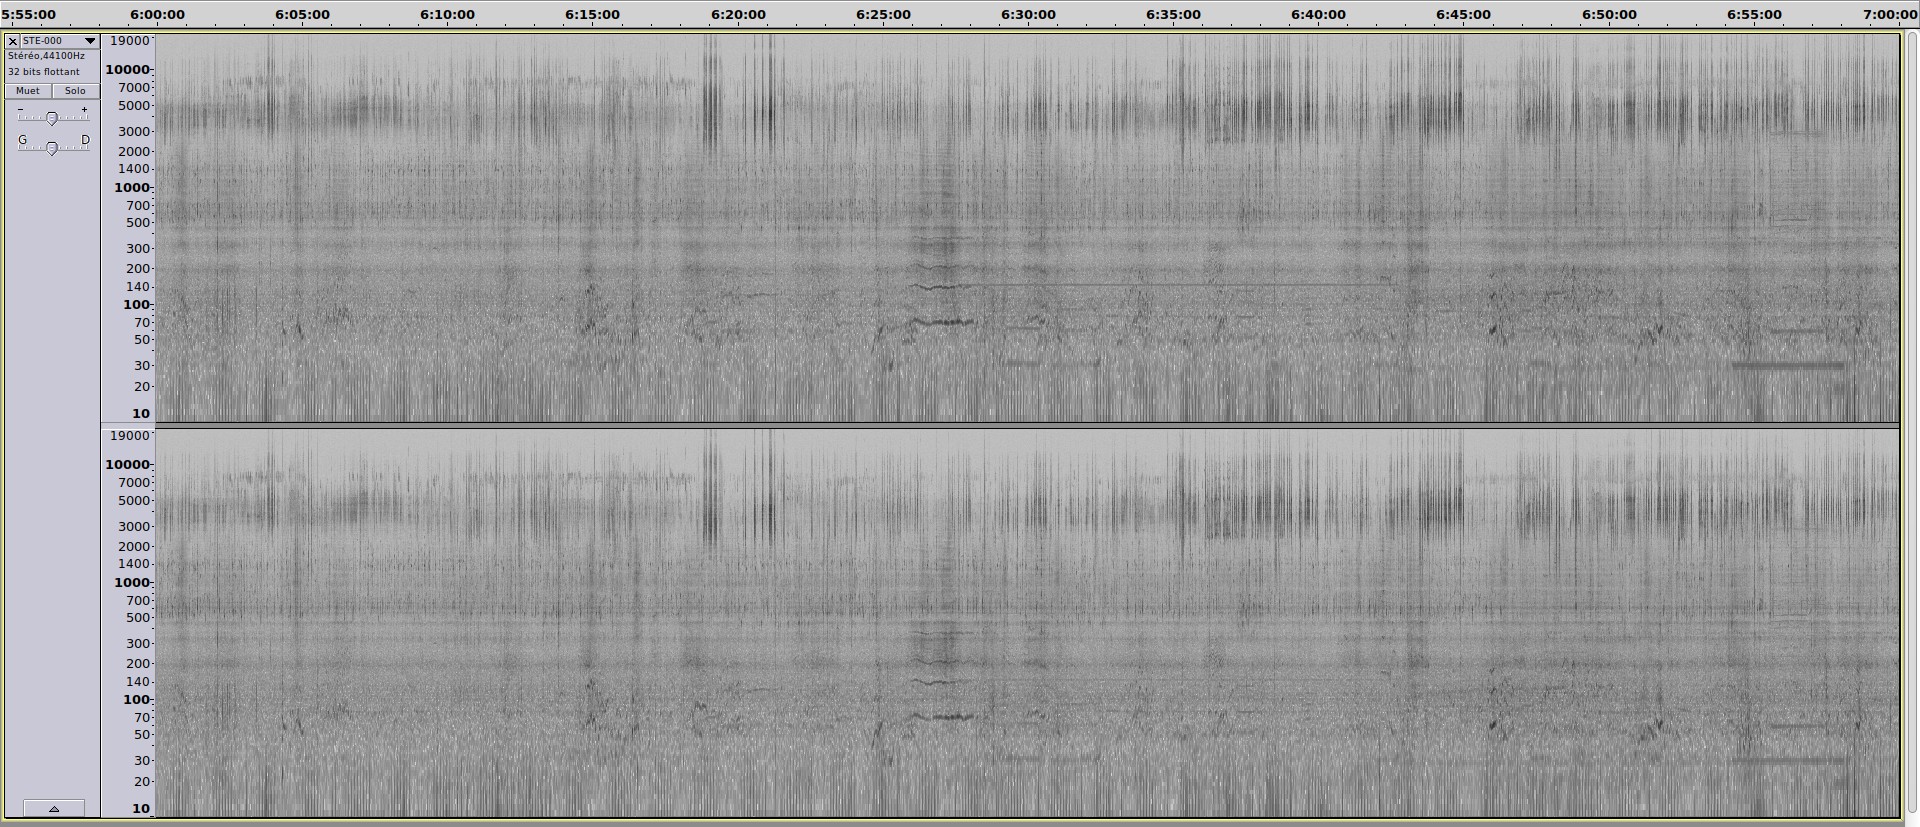Click the 10000 Hz label on lower channel scale
The height and width of the screenshot is (827, 1920).
(127, 464)
